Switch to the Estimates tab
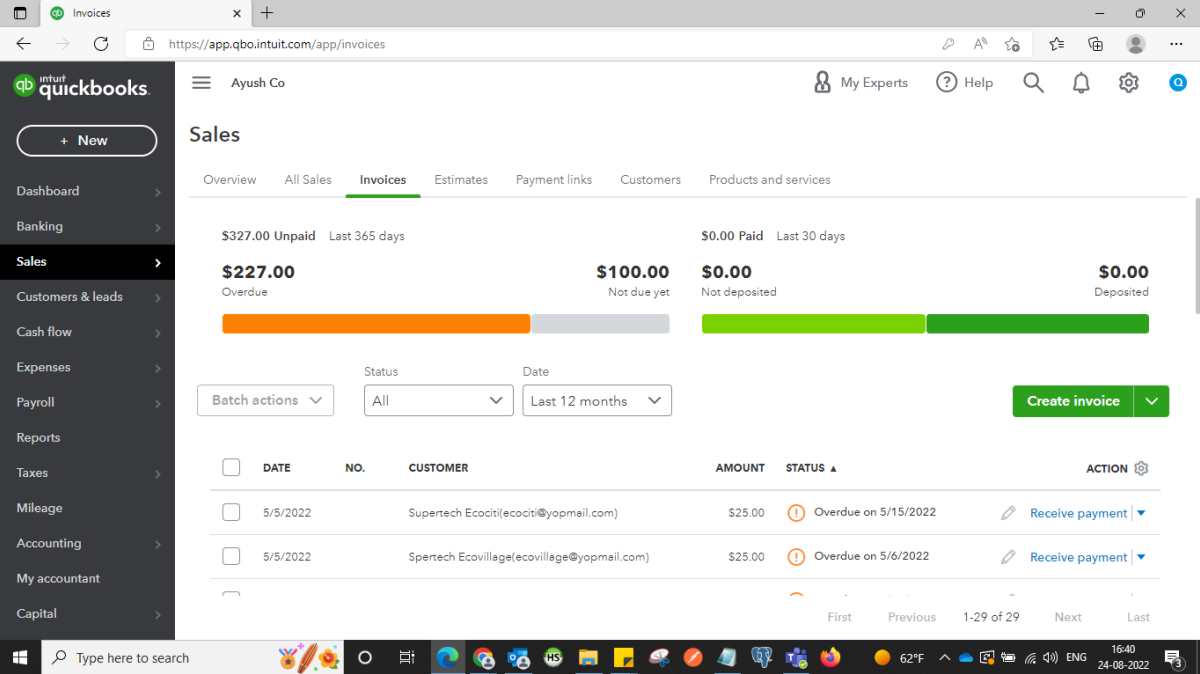This screenshot has height=674, width=1200. pos(461,180)
